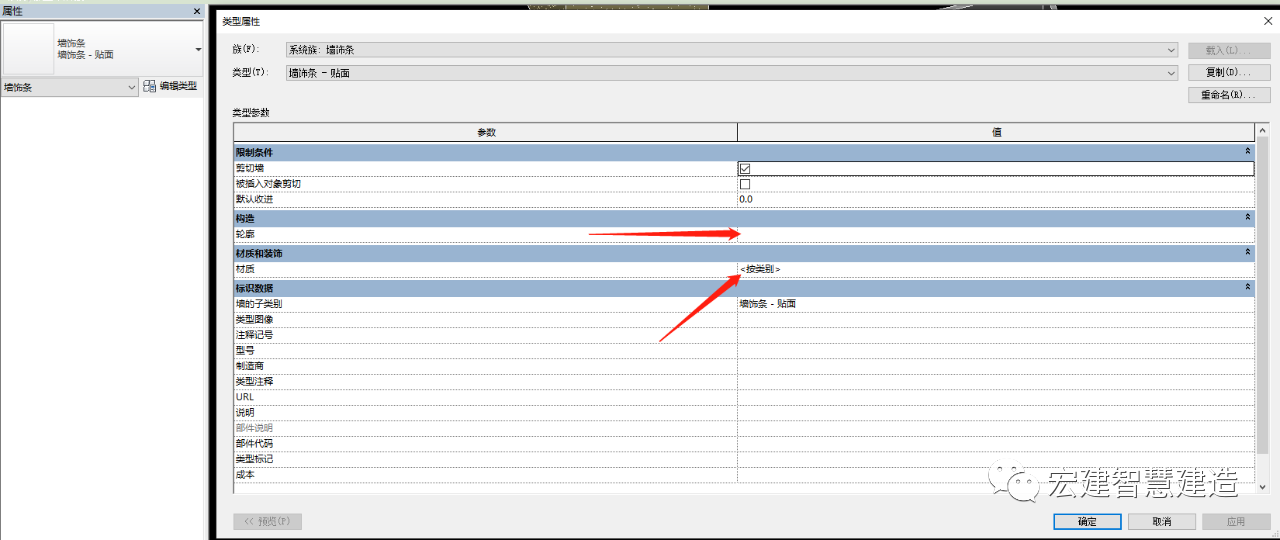
Task: Toggle the 剪切墙 checkbox
Action: [x=745, y=169]
